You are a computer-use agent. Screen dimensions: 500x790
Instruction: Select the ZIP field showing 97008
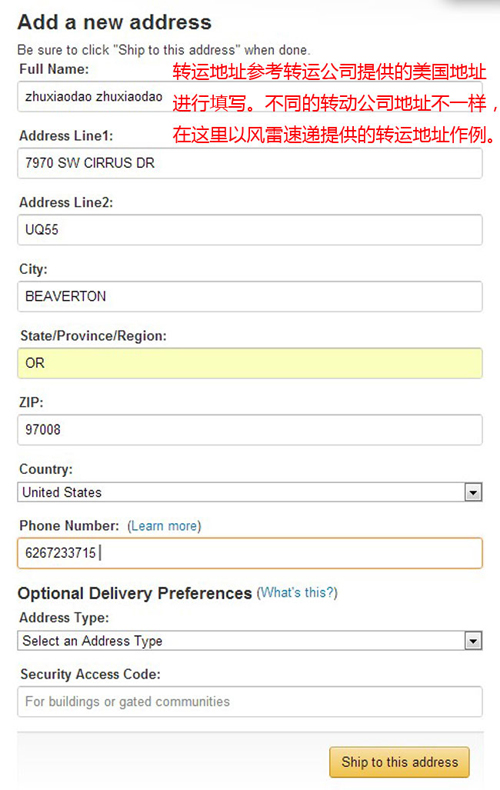[x=250, y=430]
